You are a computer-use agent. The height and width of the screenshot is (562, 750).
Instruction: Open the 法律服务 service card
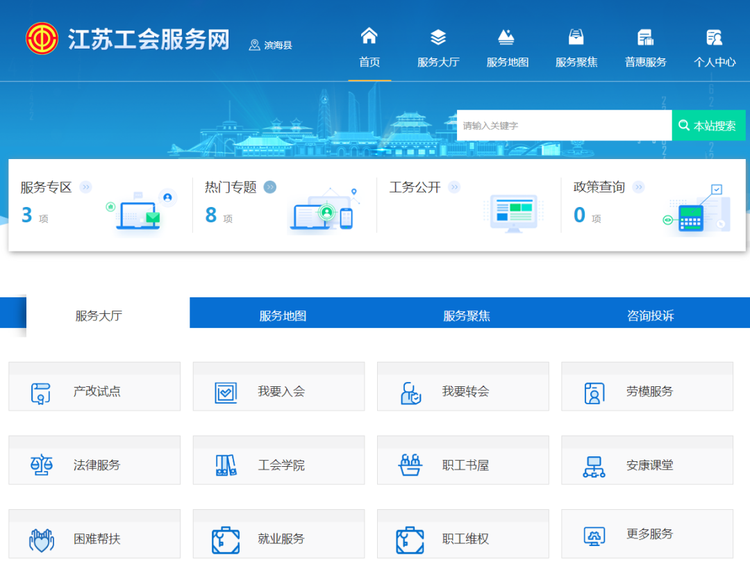pos(95,460)
